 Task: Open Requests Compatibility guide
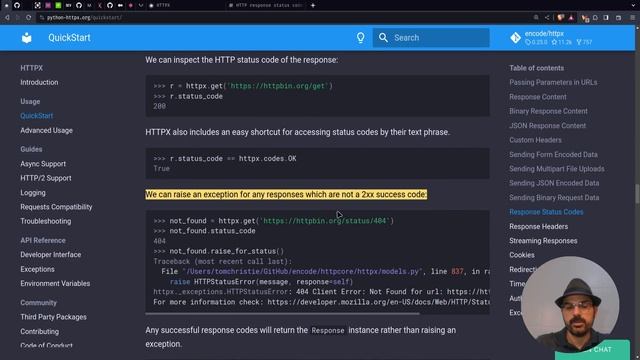(56, 207)
